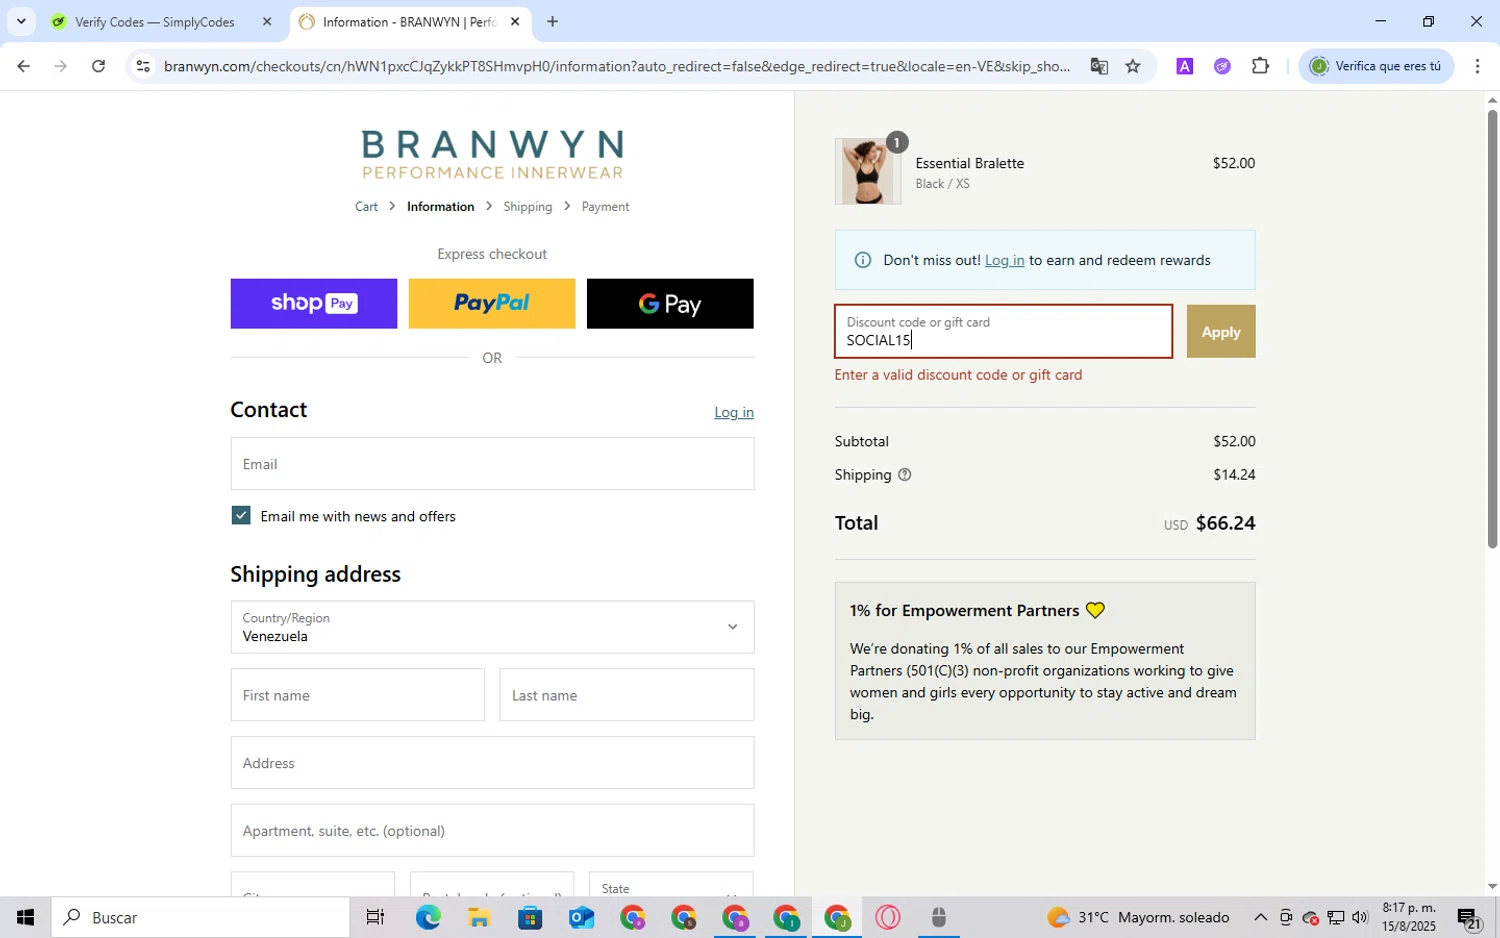Check out with PayPal

coord(491,304)
